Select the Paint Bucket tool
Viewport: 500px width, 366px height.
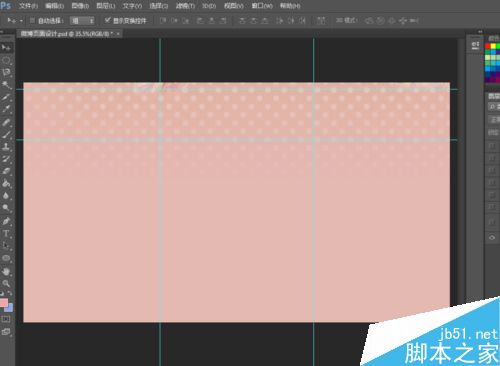click(6, 184)
